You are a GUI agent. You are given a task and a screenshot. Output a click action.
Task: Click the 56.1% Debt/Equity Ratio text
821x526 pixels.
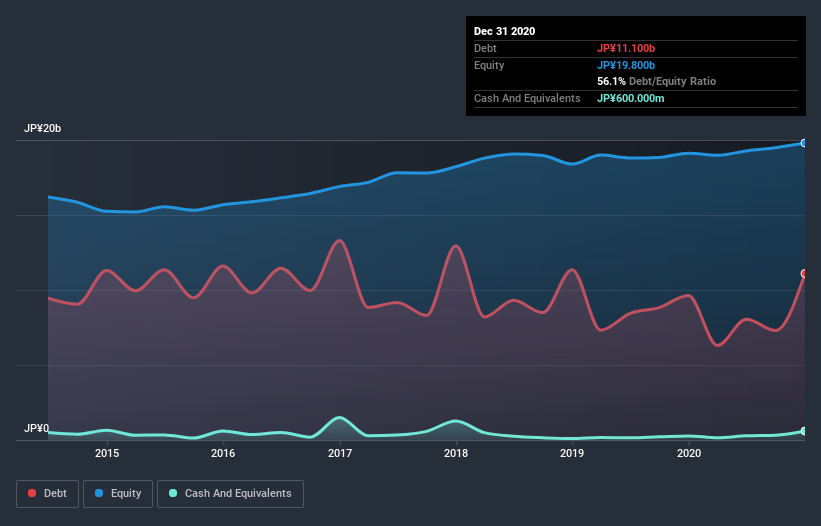[x=657, y=82]
